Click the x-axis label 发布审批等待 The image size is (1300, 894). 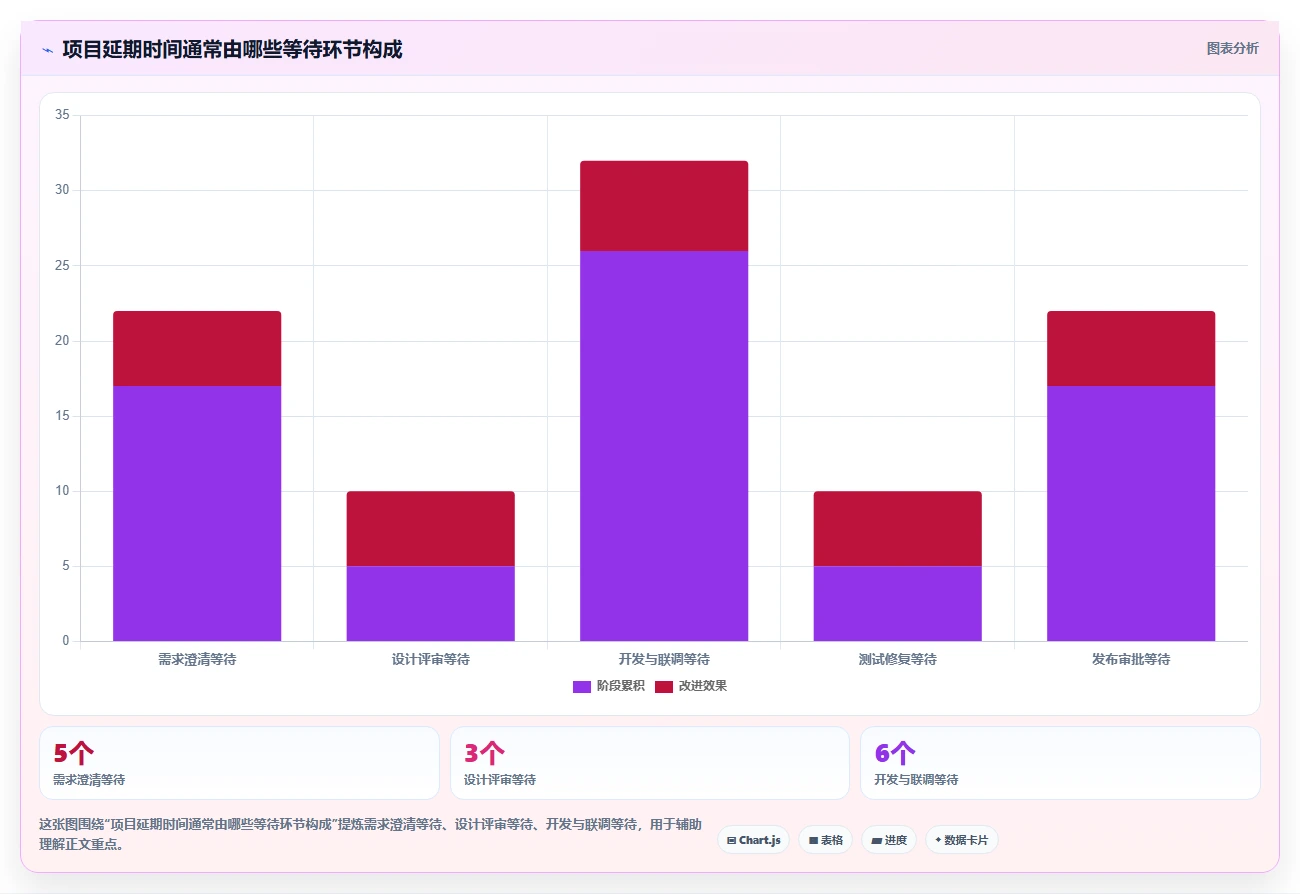click(1131, 660)
